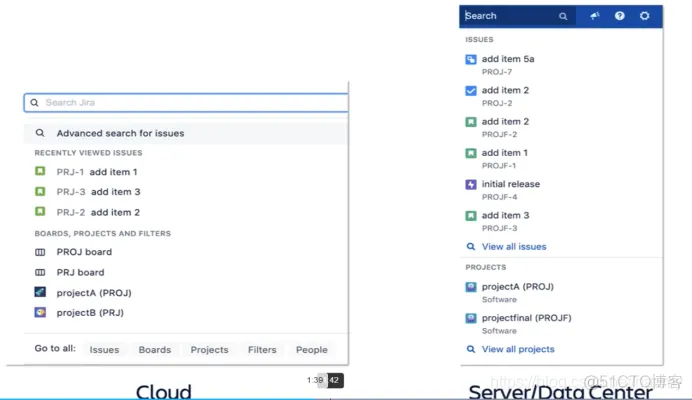Open the Help question mark icon
Screen dimensions: 692x400
(620, 16)
